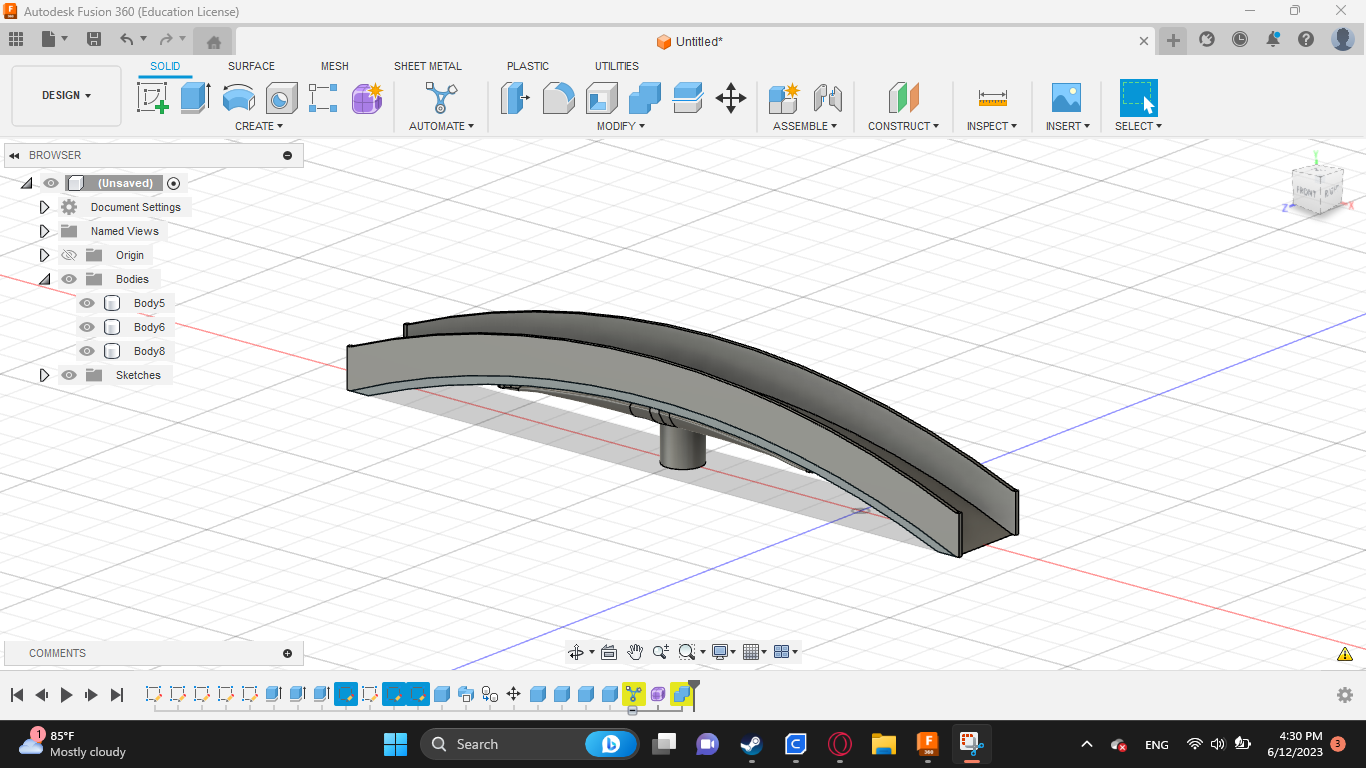Select the Create Sketch tool
The image size is (1366, 768).
point(153,98)
